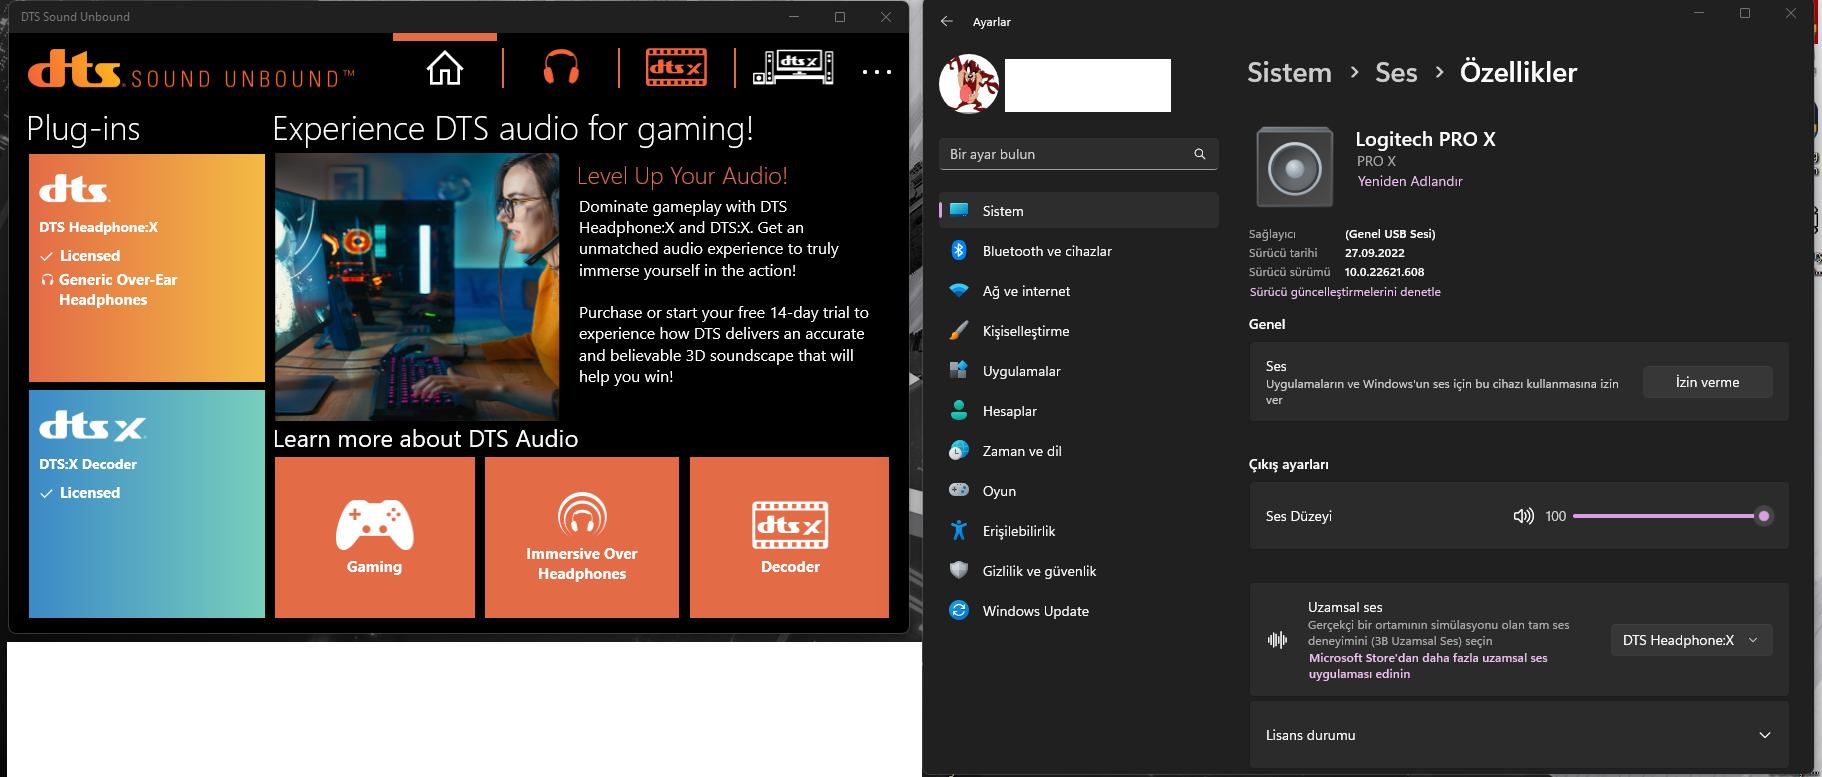1822x777 pixels.
Task: Close the Ayarlar settings window
Action: point(1791,13)
